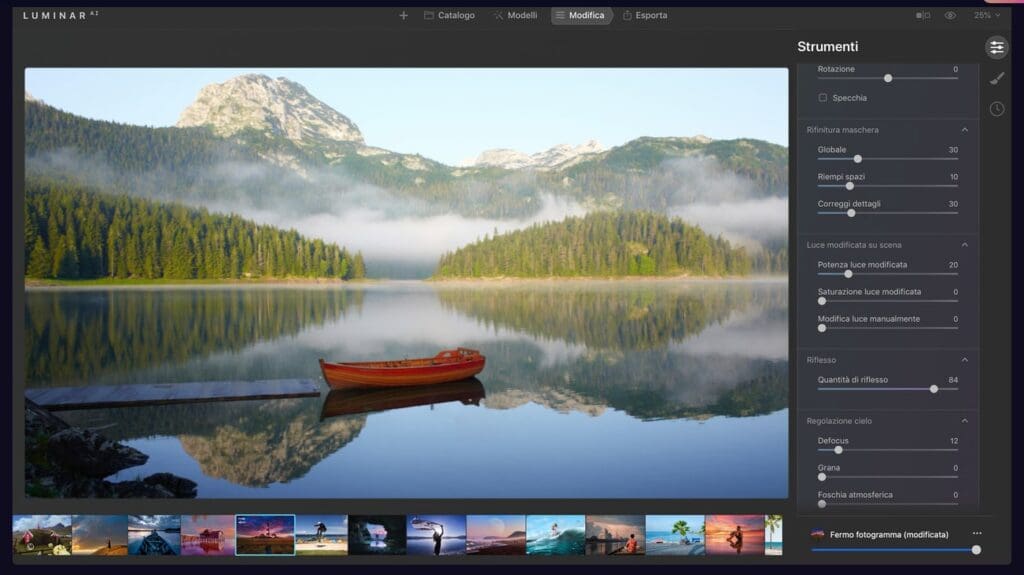
Task: Collapse the Rifinitura maschera section
Action: pos(965,129)
